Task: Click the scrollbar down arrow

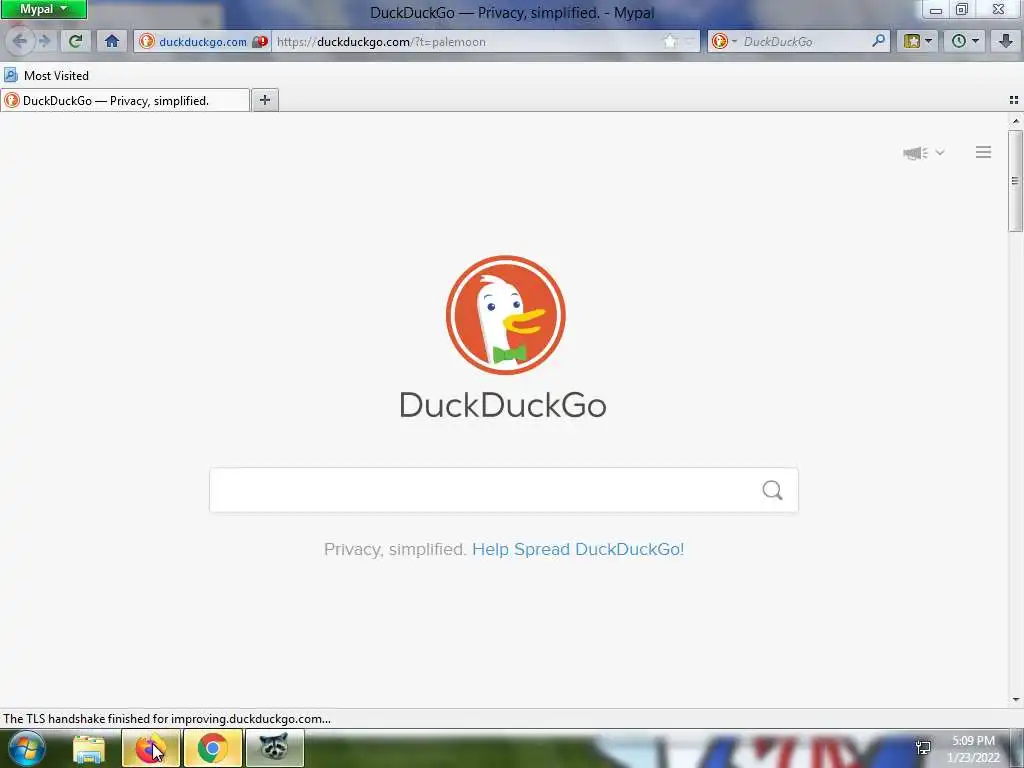Action: point(1015,699)
